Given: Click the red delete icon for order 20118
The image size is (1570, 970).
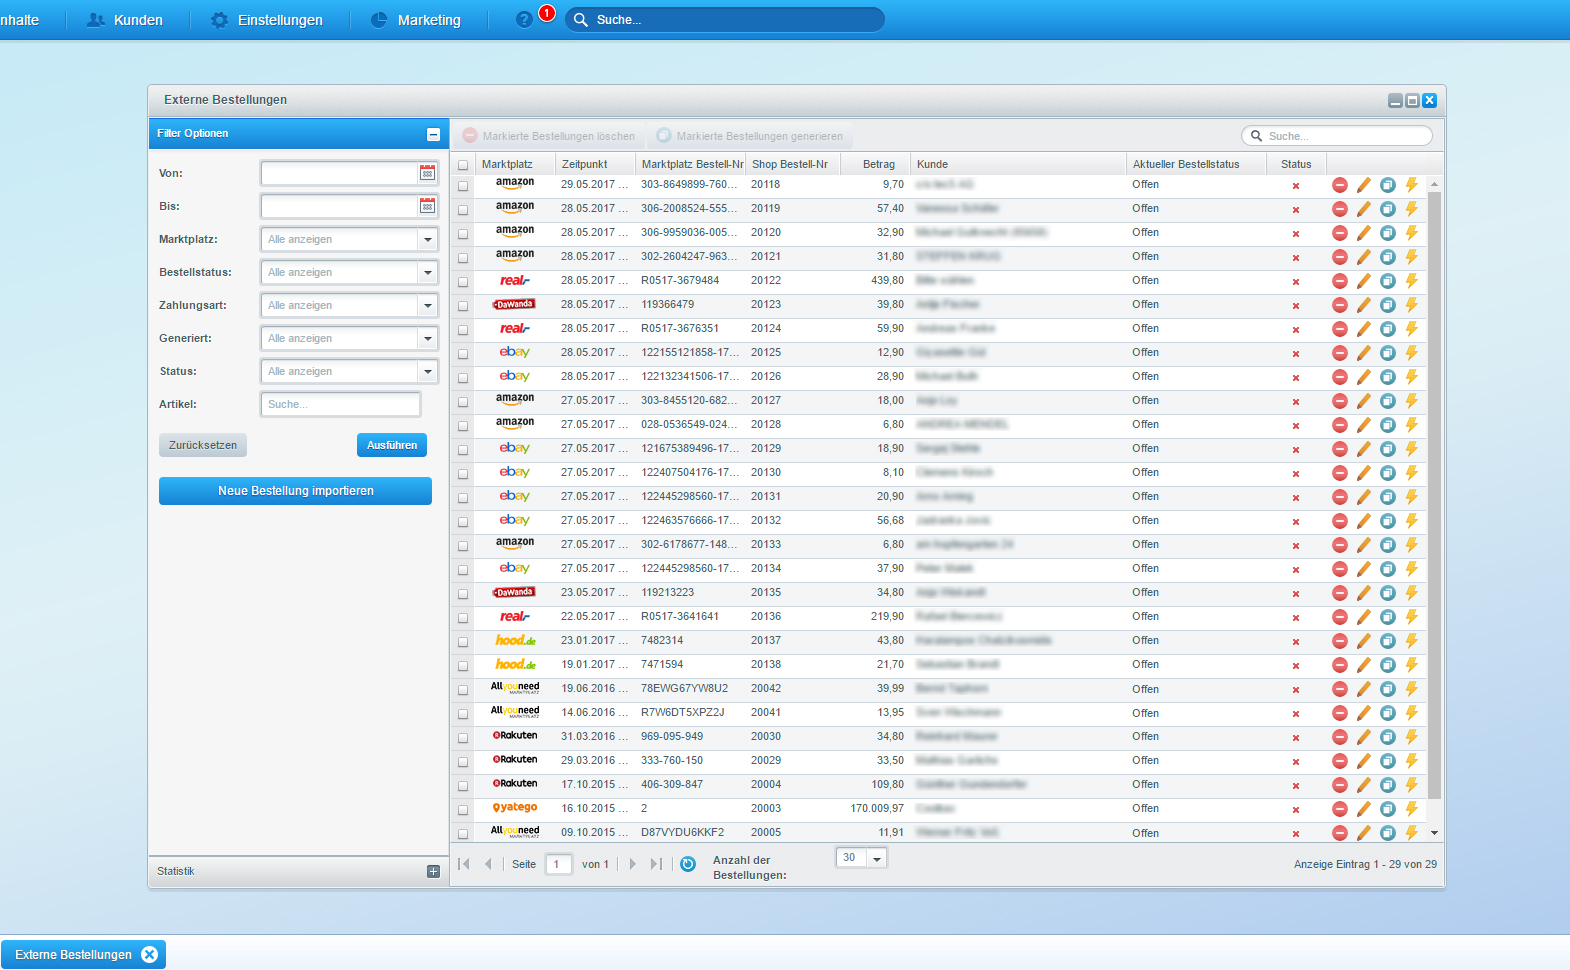Looking at the screenshot, I should point(1339,185).
